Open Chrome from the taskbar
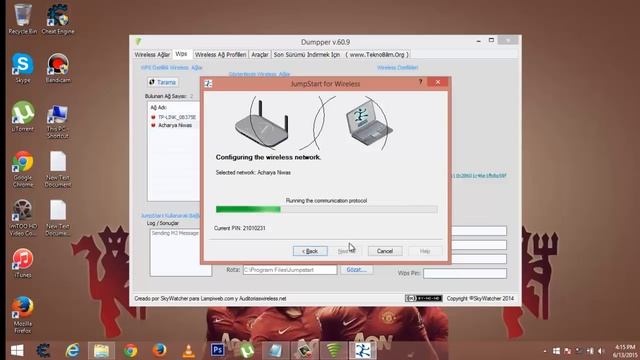Screen dimensions: 640x360 [131, 350]
